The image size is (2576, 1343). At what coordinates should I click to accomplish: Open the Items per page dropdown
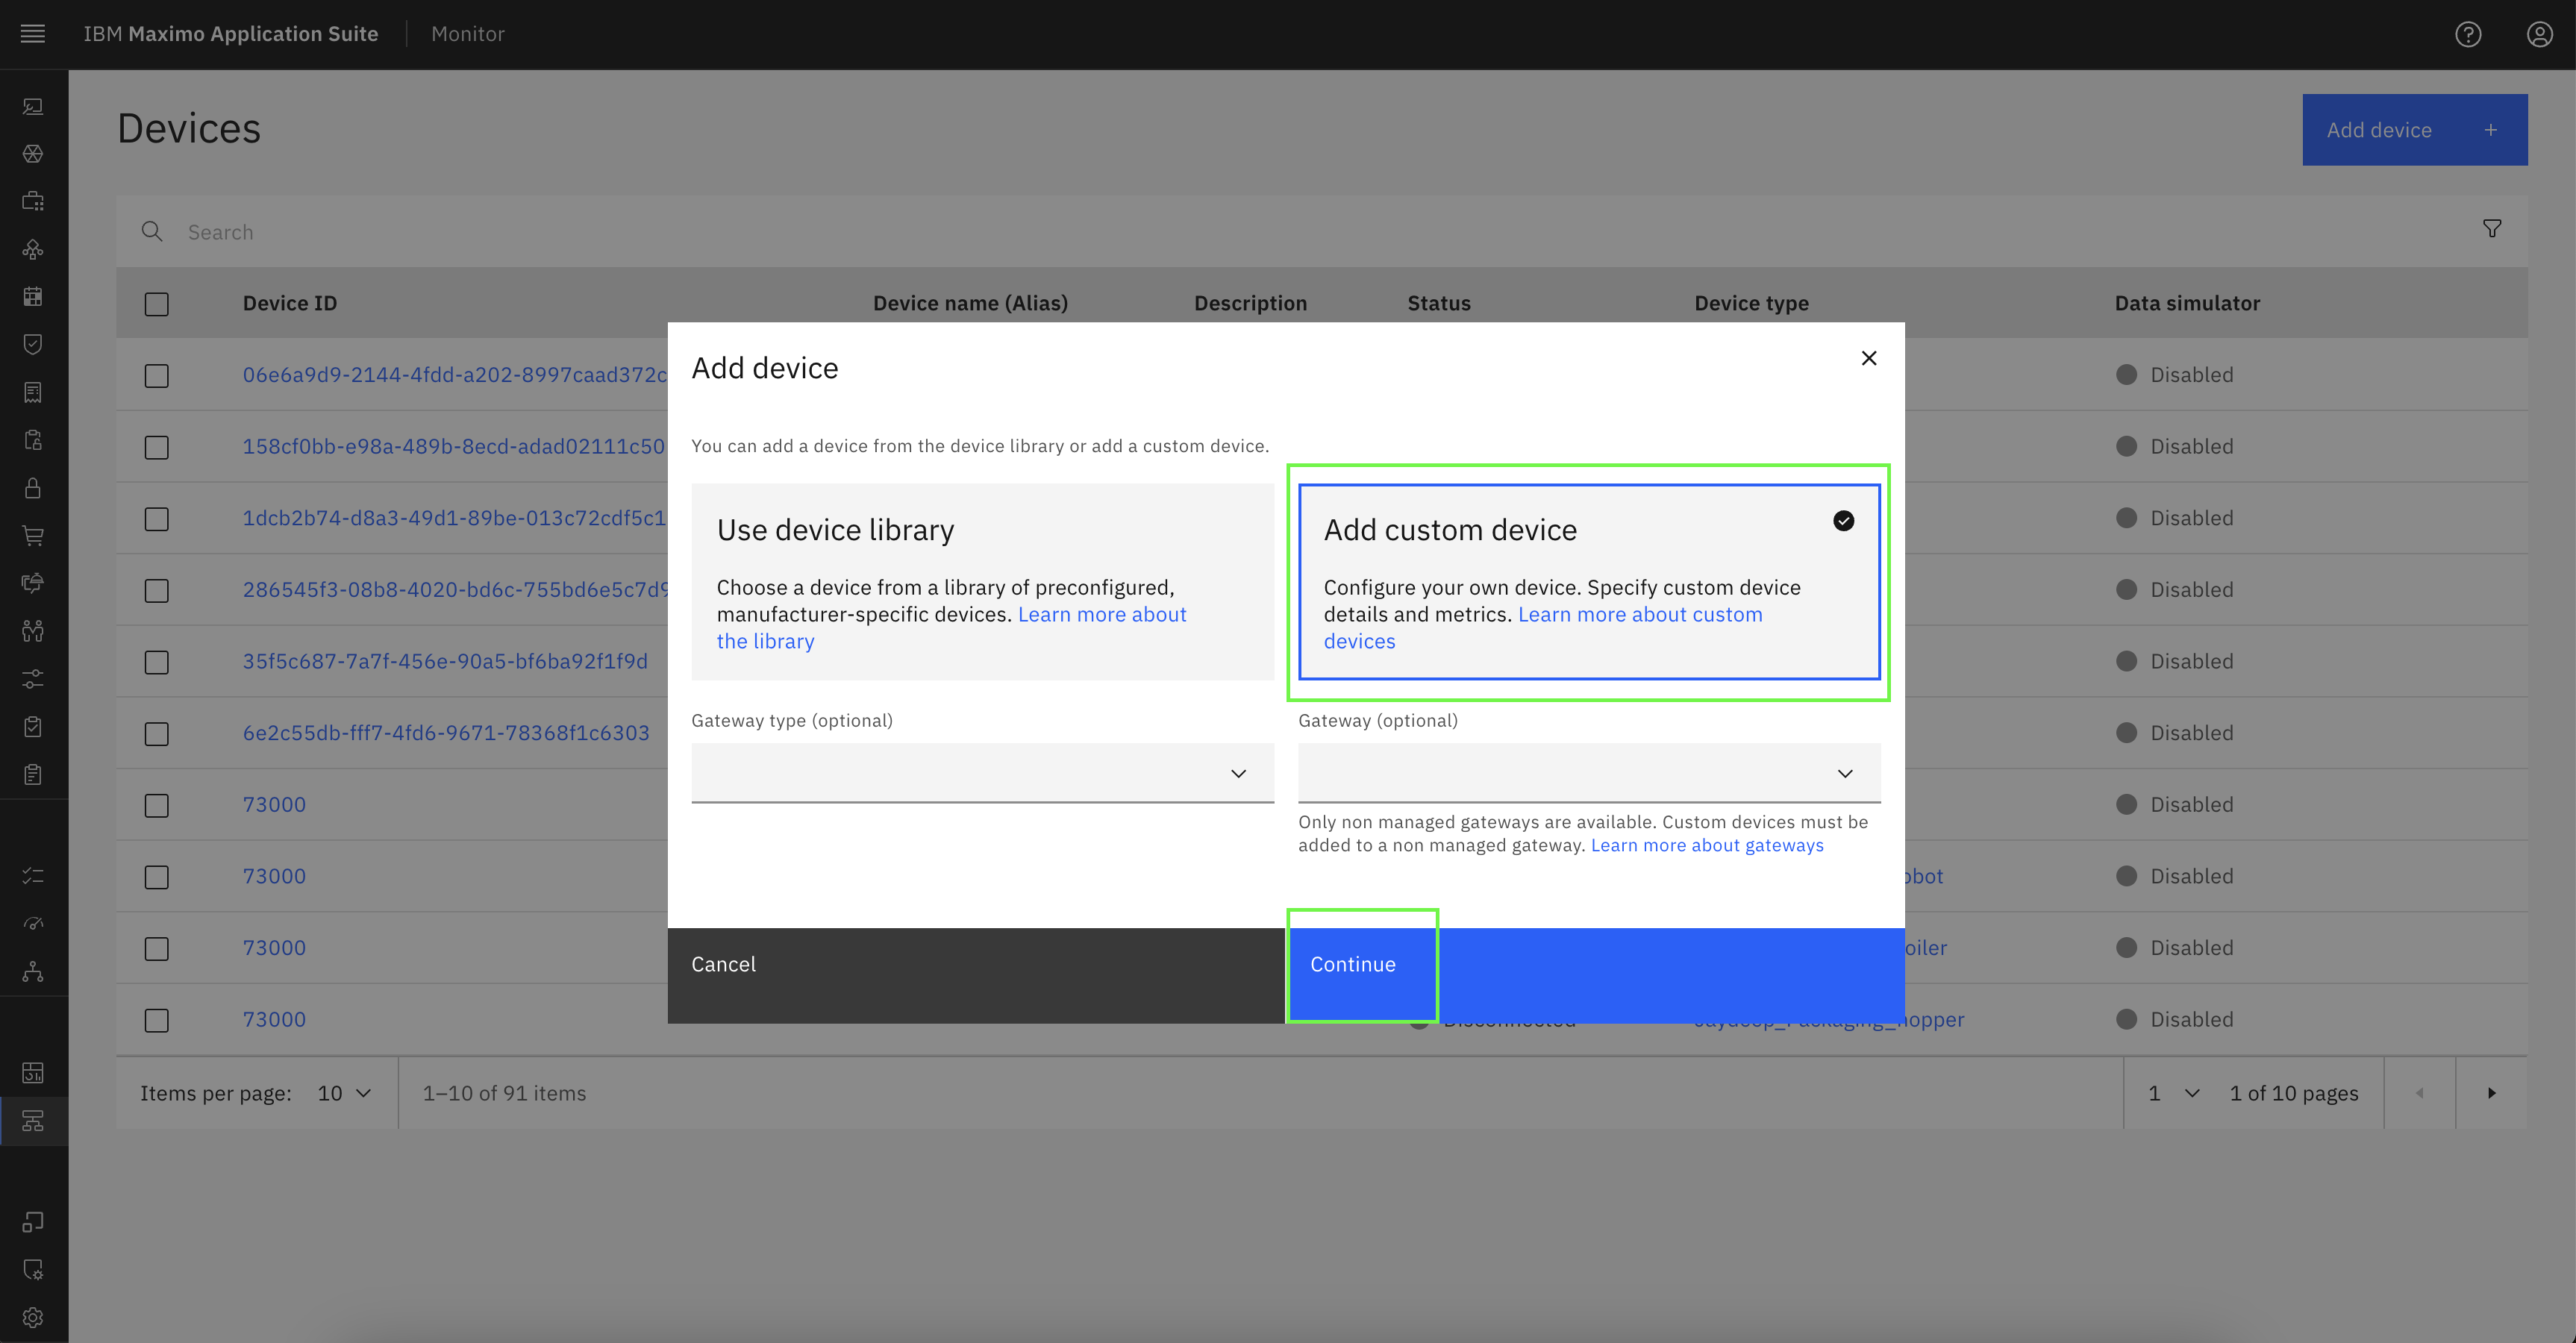(344, 1093)
